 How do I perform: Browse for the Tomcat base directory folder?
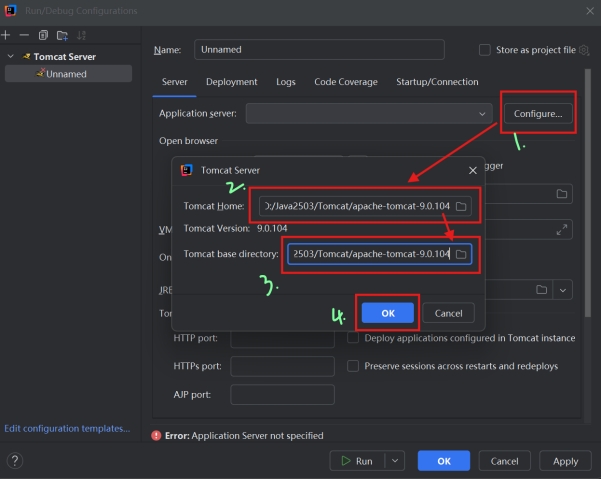tap(461, 254)
